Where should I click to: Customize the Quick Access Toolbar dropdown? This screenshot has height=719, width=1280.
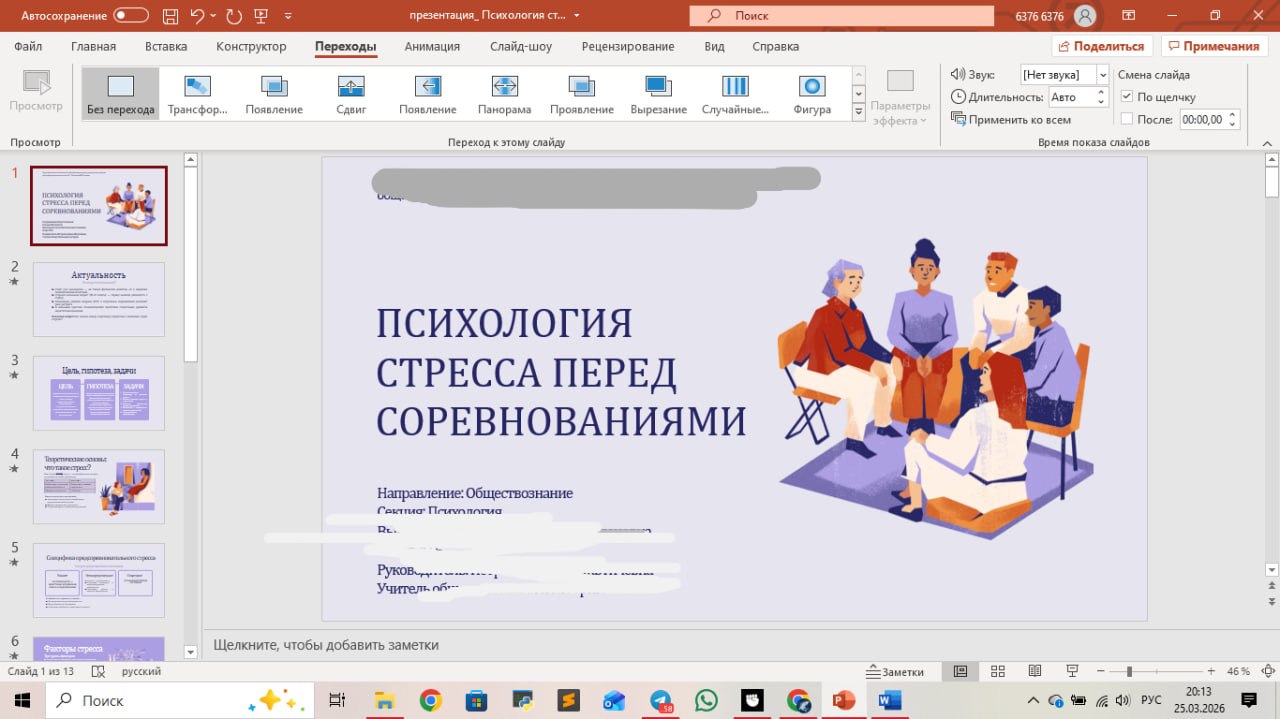click(289, 16)
